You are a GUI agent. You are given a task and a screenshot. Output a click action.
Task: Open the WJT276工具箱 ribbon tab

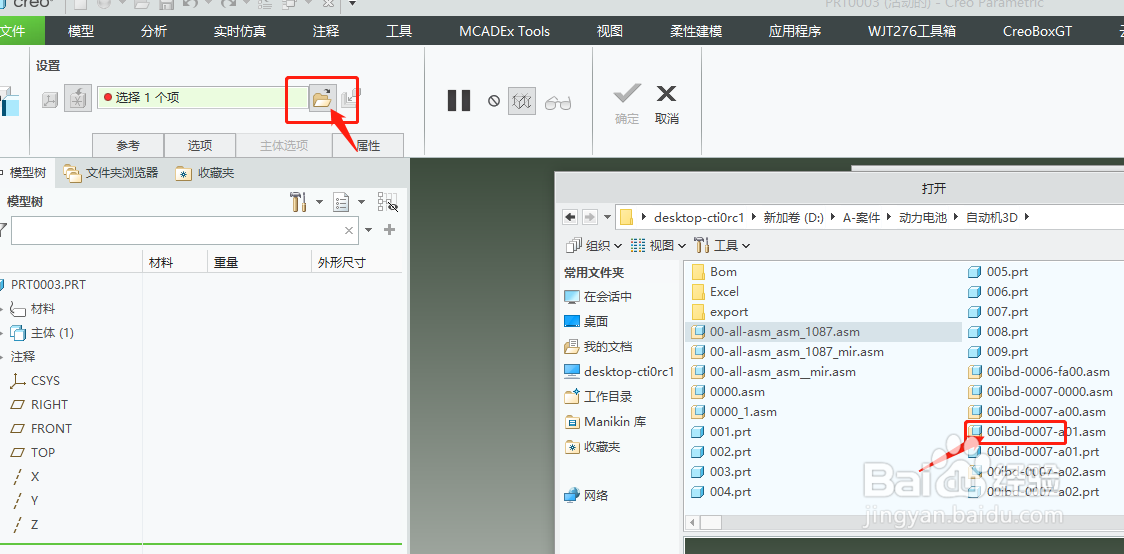(x=912, y=31)
